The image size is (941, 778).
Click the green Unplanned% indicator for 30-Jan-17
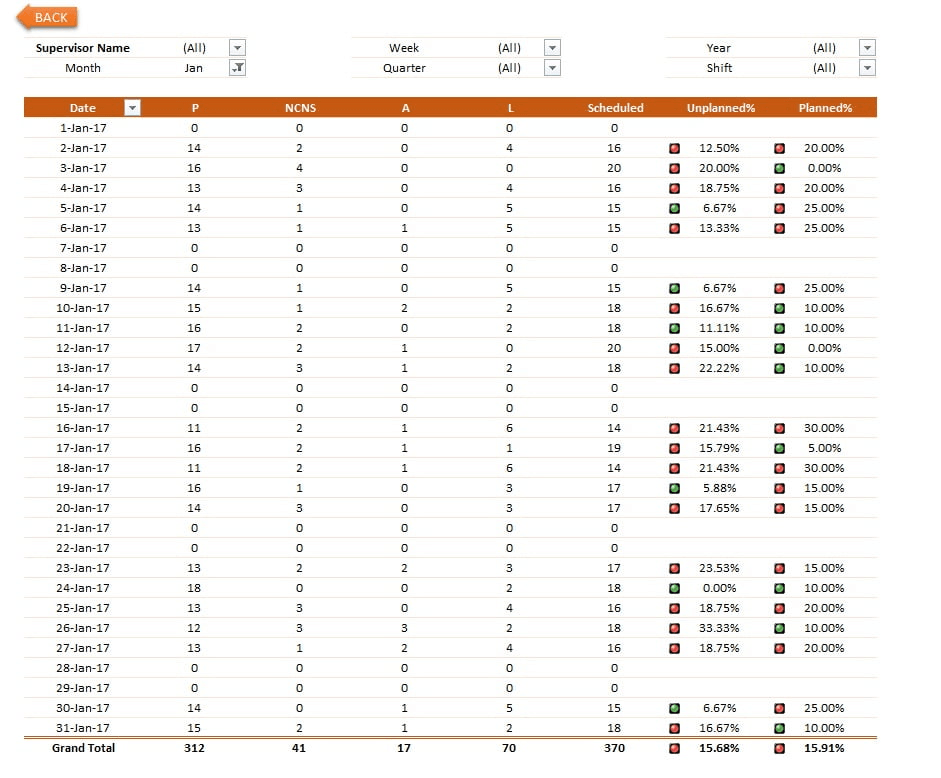coord(675,708)
